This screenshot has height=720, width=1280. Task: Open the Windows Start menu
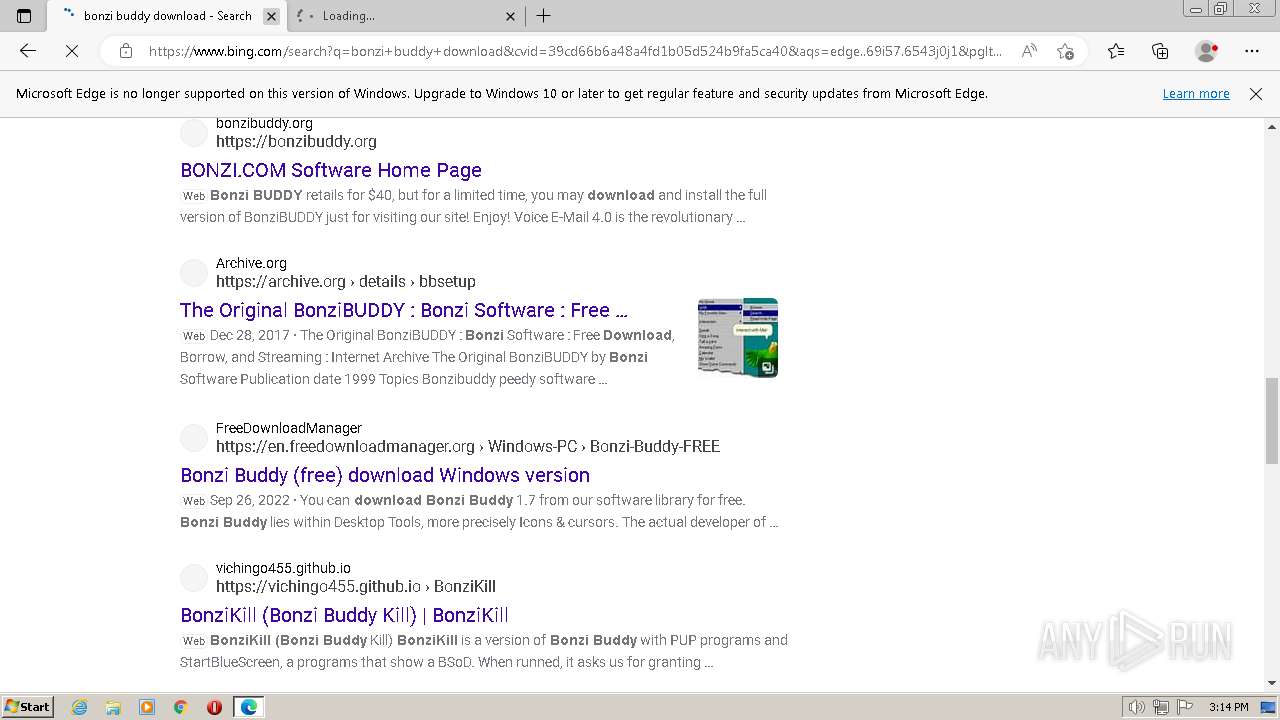(x=27, y=707)
